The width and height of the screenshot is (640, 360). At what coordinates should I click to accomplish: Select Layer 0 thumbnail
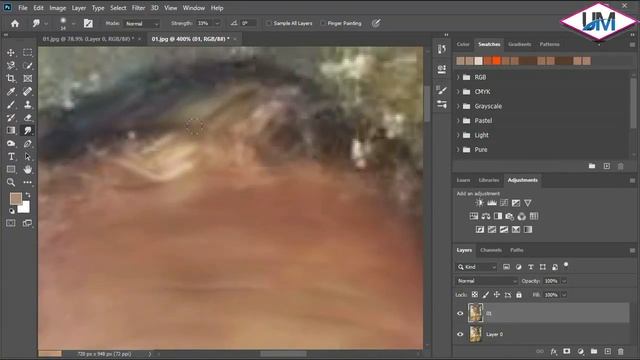click(475, 334)
